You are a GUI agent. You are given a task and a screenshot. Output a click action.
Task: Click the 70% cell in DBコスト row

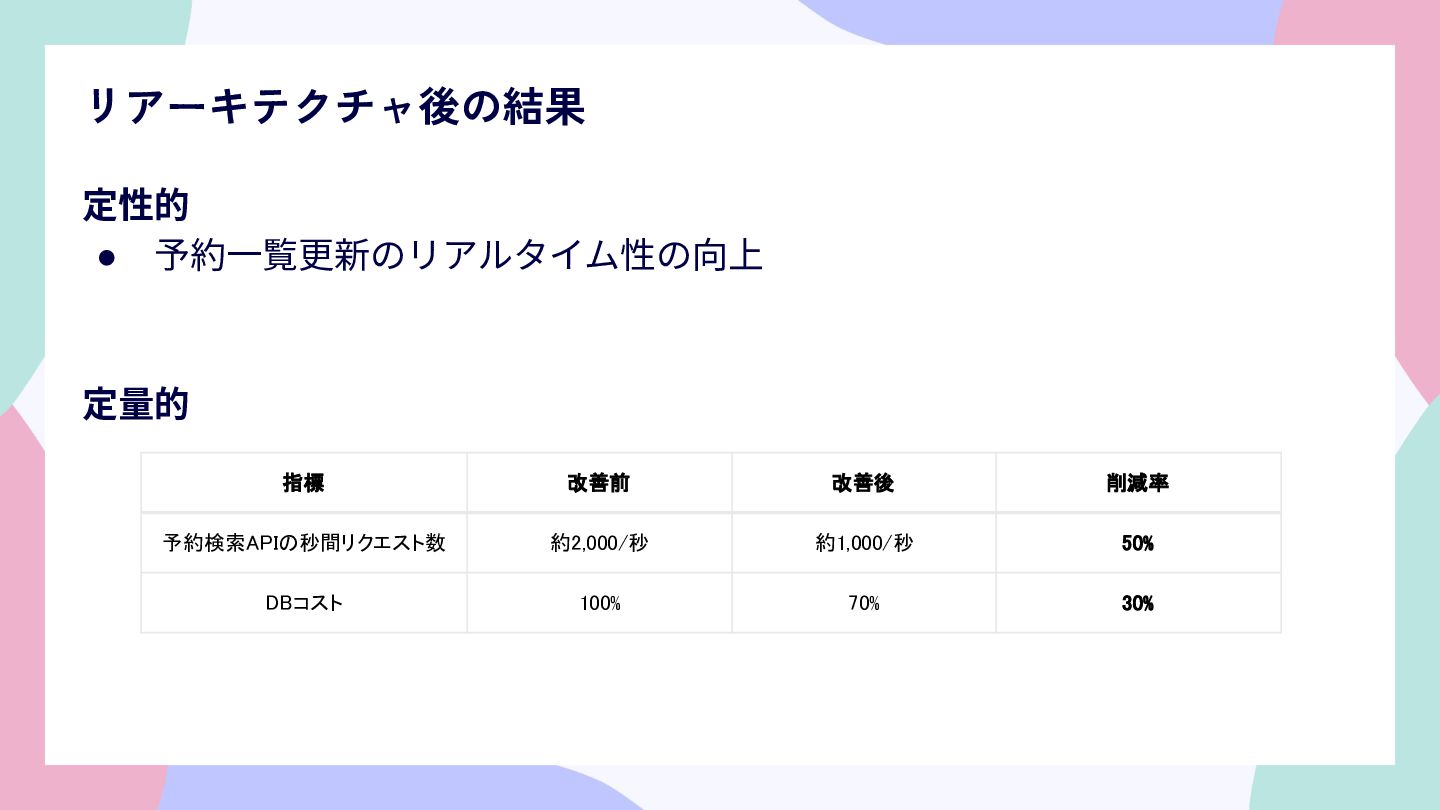coord(863,603)
